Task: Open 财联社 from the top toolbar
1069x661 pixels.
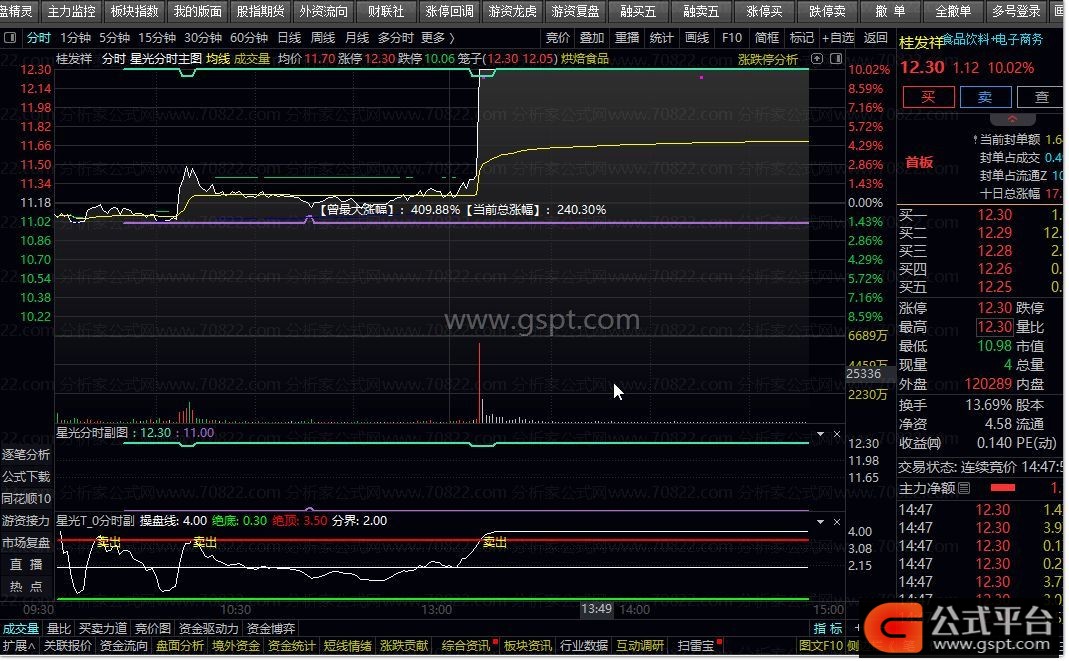Action: (386, 12)
